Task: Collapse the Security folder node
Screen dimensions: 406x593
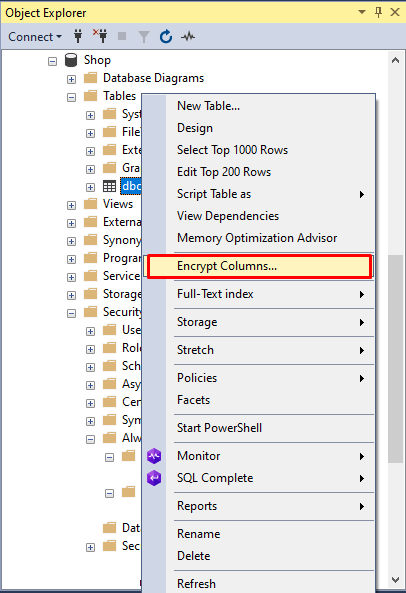Action: [x=71, y=313]
